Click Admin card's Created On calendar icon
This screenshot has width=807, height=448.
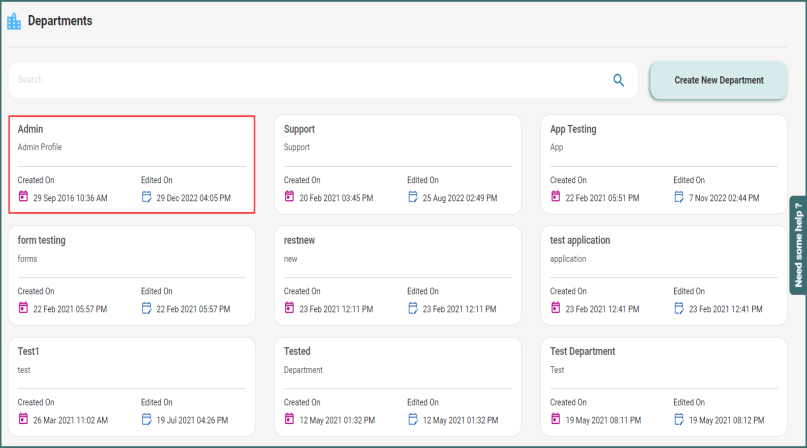[x=23, y=197]
